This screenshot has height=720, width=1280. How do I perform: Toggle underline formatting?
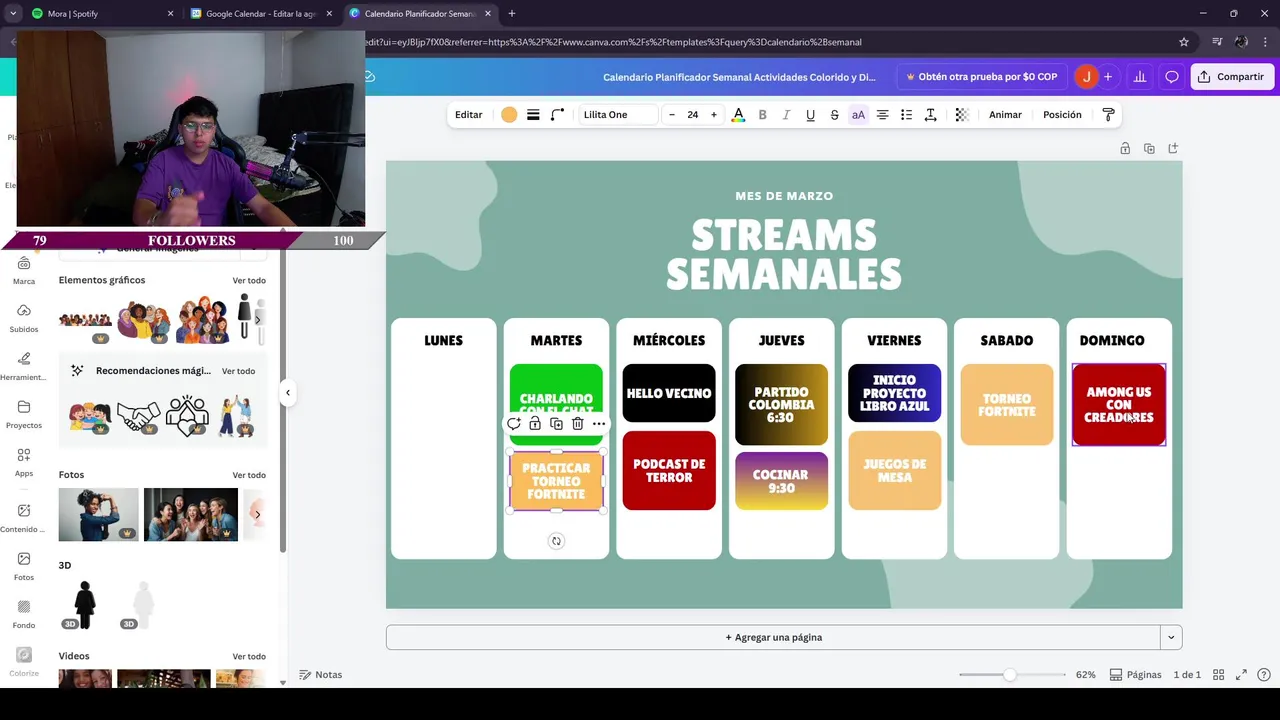pos(810,115)
